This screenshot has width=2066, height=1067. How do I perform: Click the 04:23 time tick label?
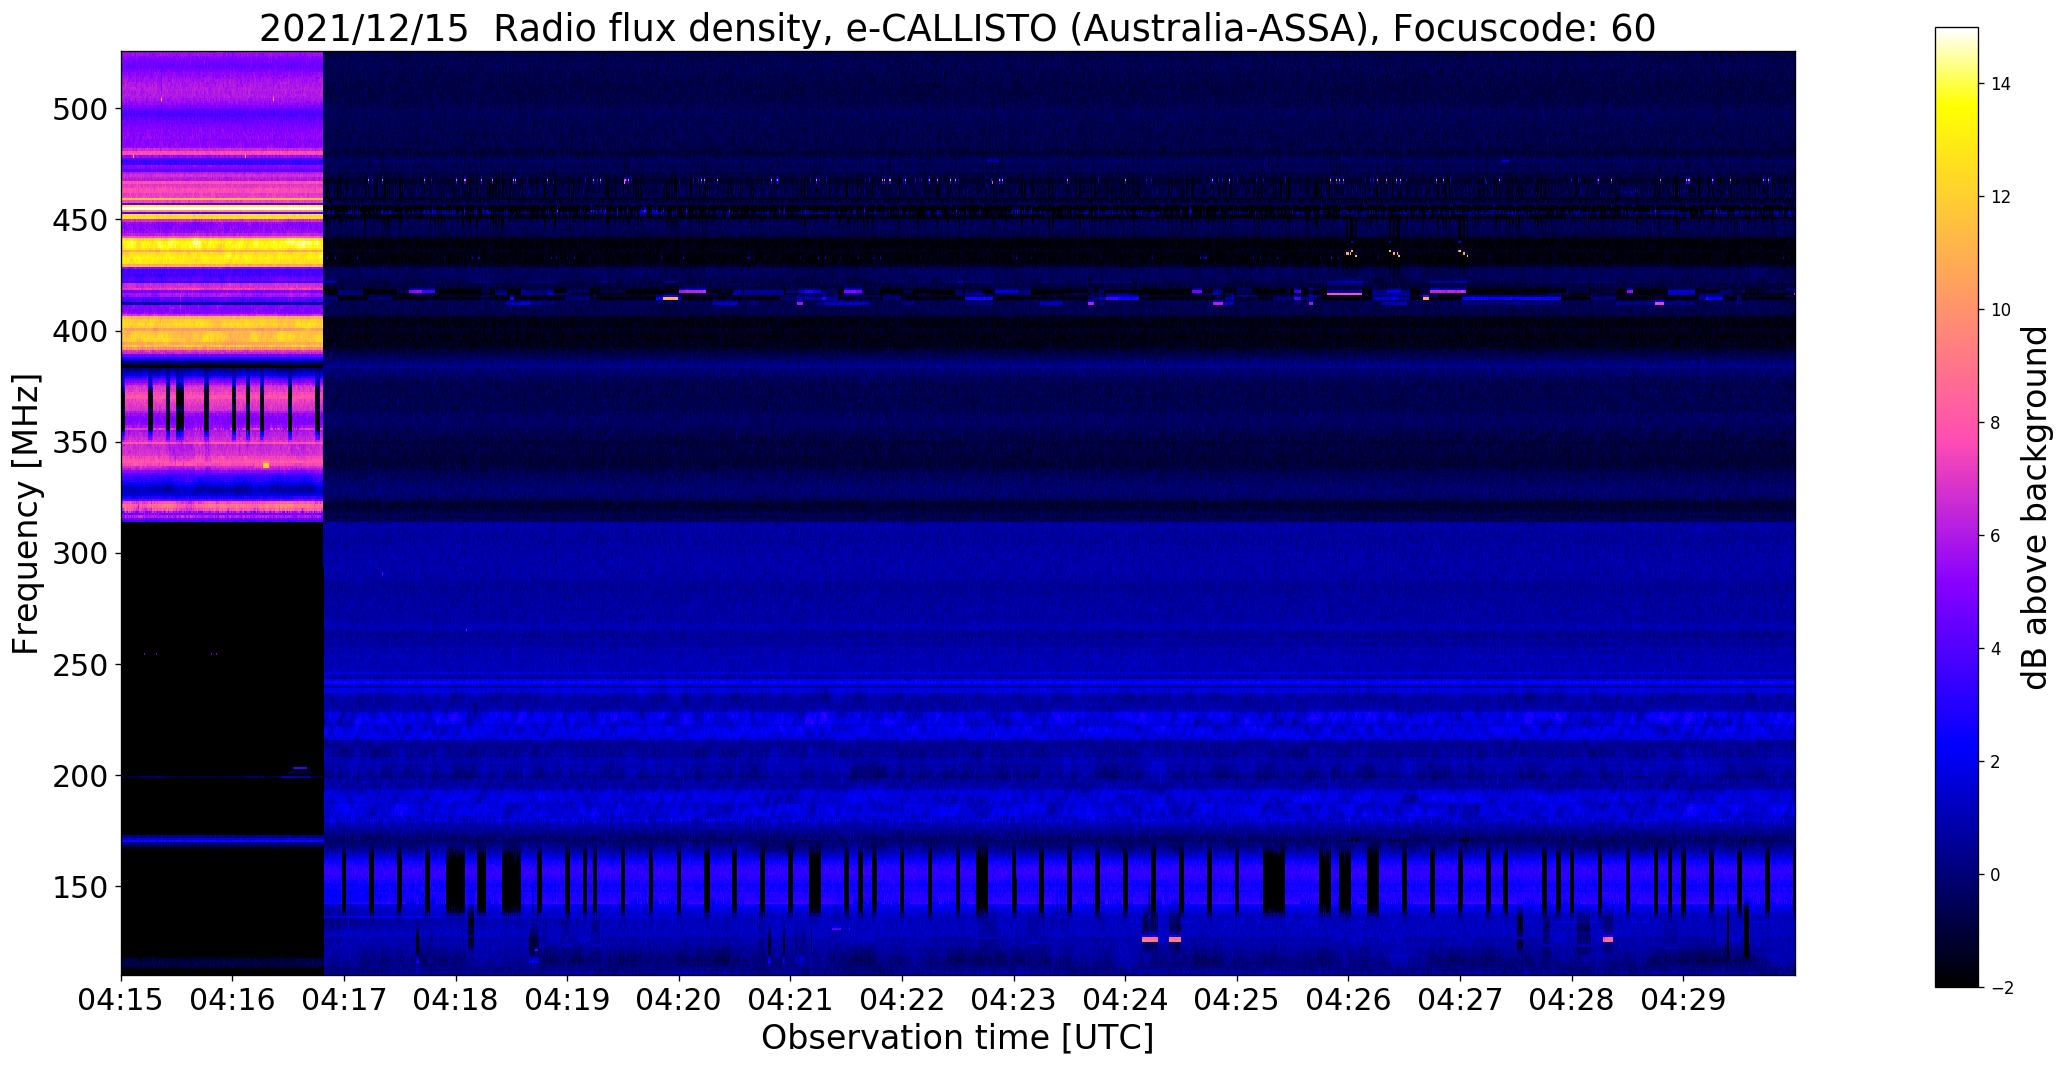coord(1014,999)
